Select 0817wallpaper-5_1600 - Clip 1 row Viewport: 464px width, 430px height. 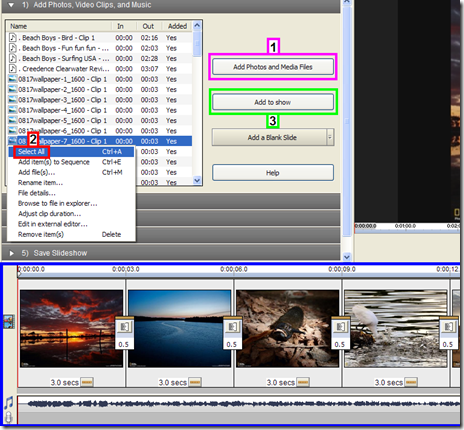click(x=99, y=120)
